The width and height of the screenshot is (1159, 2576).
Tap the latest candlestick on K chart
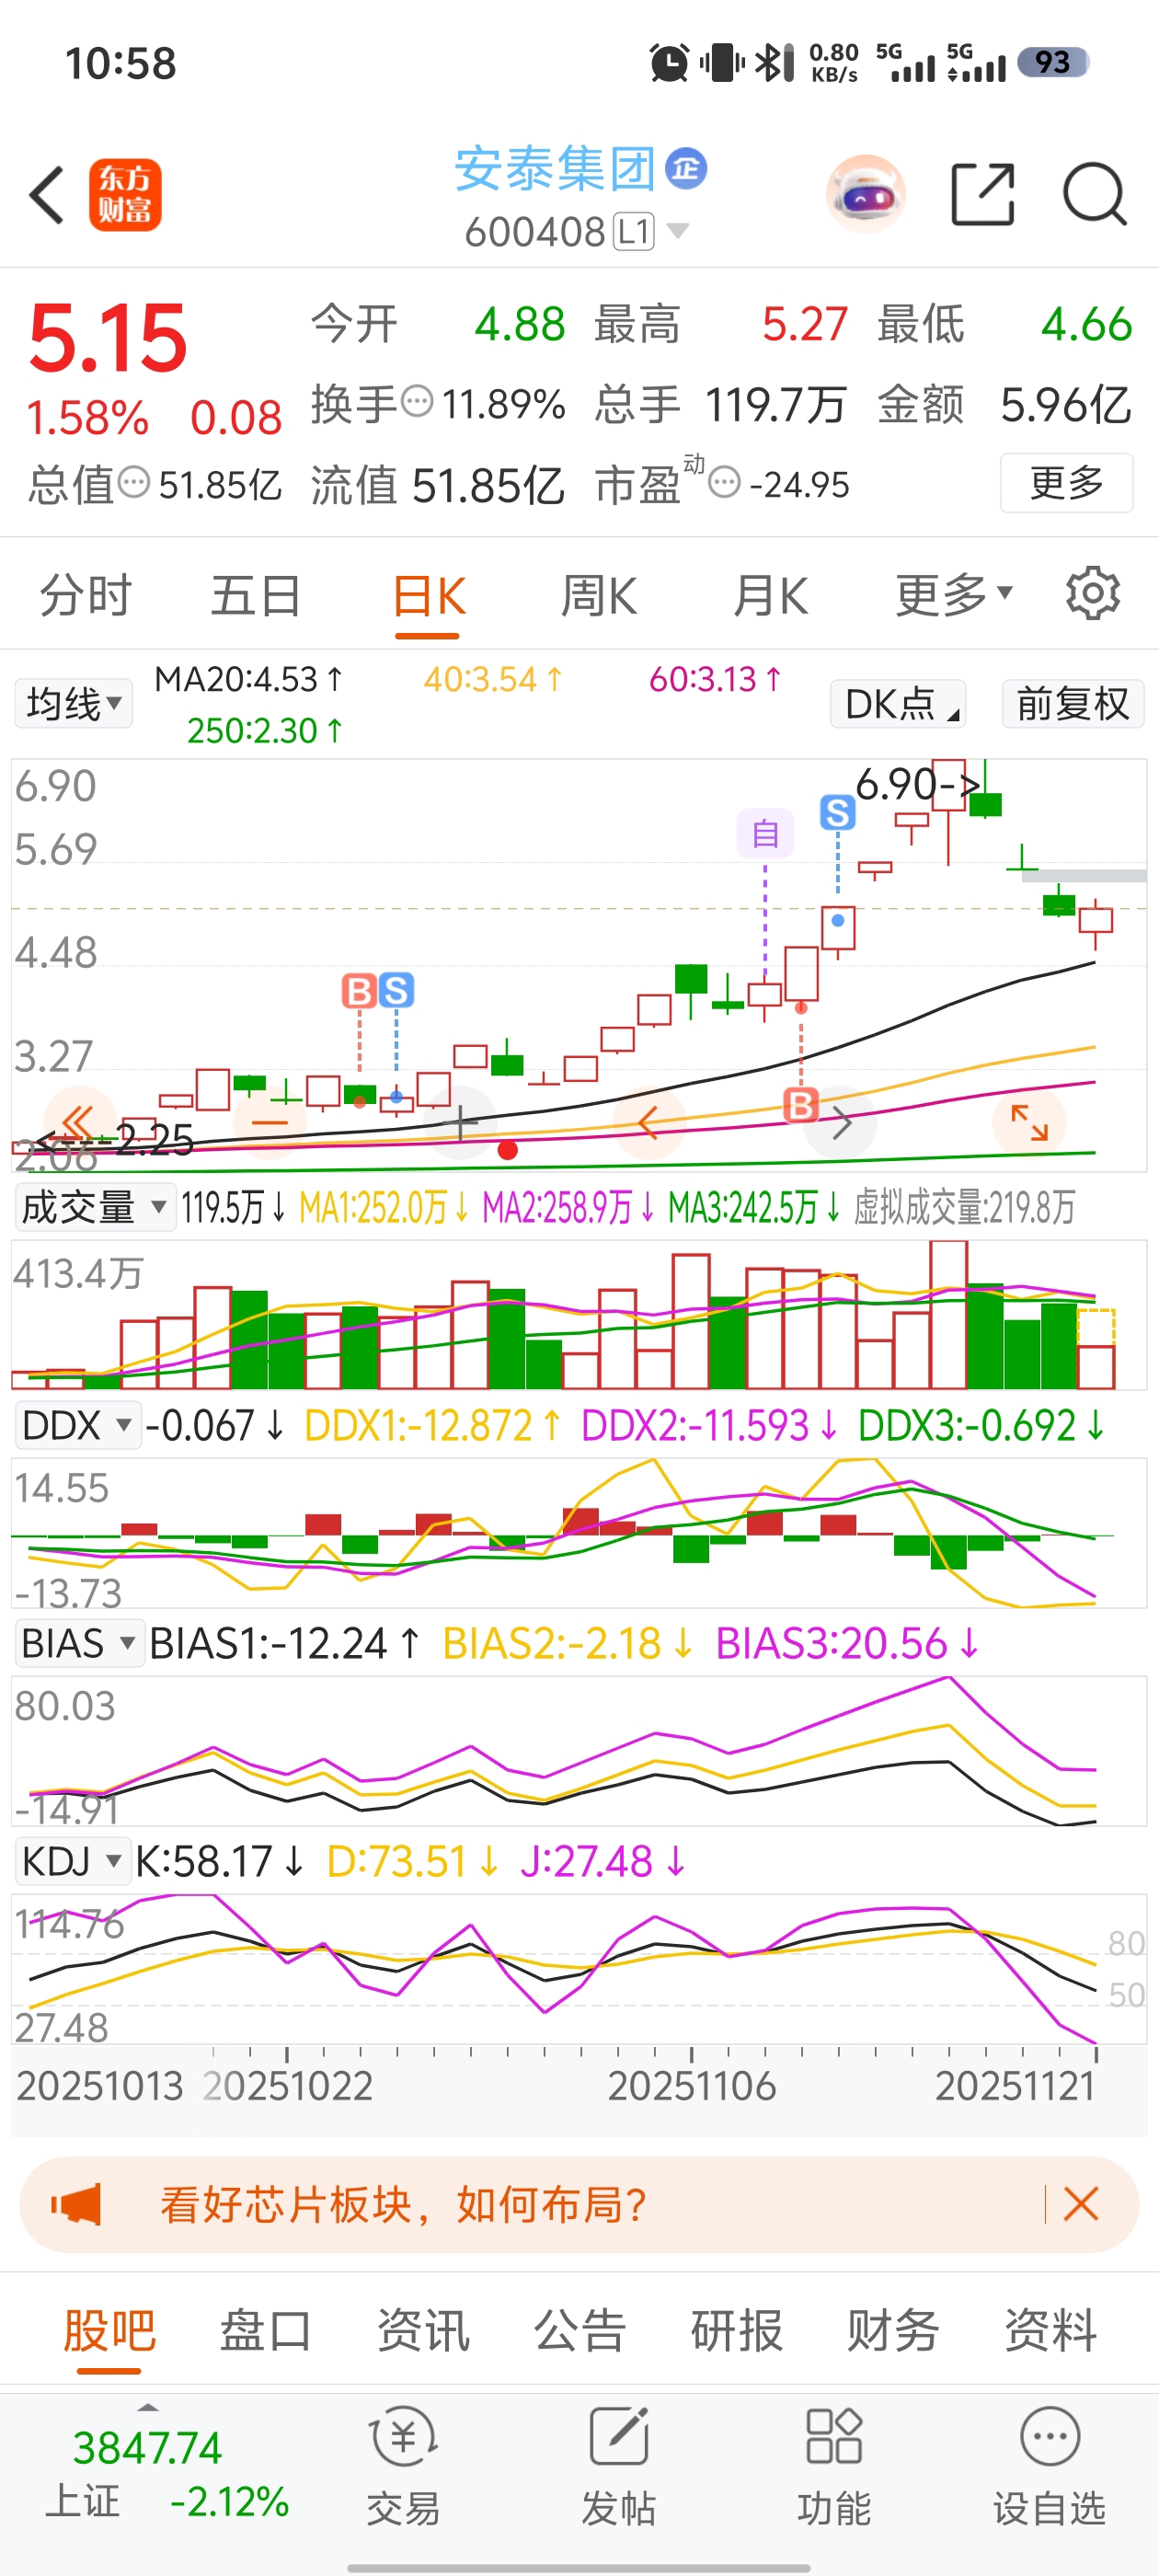pos(1096,923)
